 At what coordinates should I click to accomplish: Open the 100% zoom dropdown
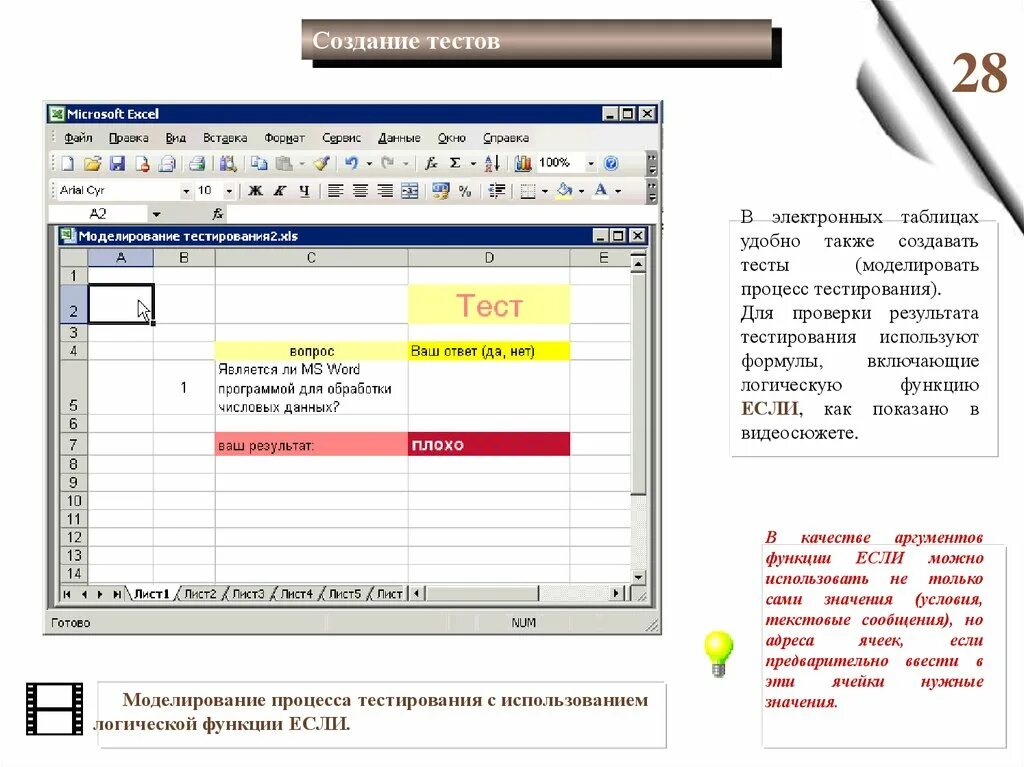click(590, 163)
